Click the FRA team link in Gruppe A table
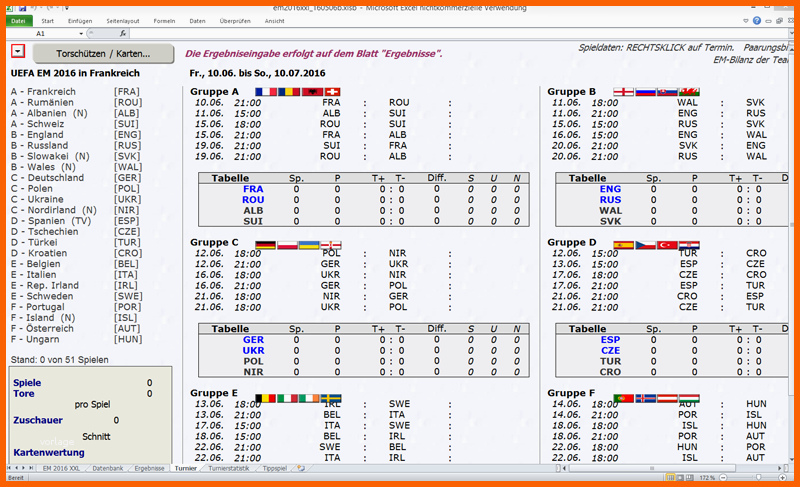Image resolution: width=800 pixels, height=487 pixels. (x=253, y=189)
